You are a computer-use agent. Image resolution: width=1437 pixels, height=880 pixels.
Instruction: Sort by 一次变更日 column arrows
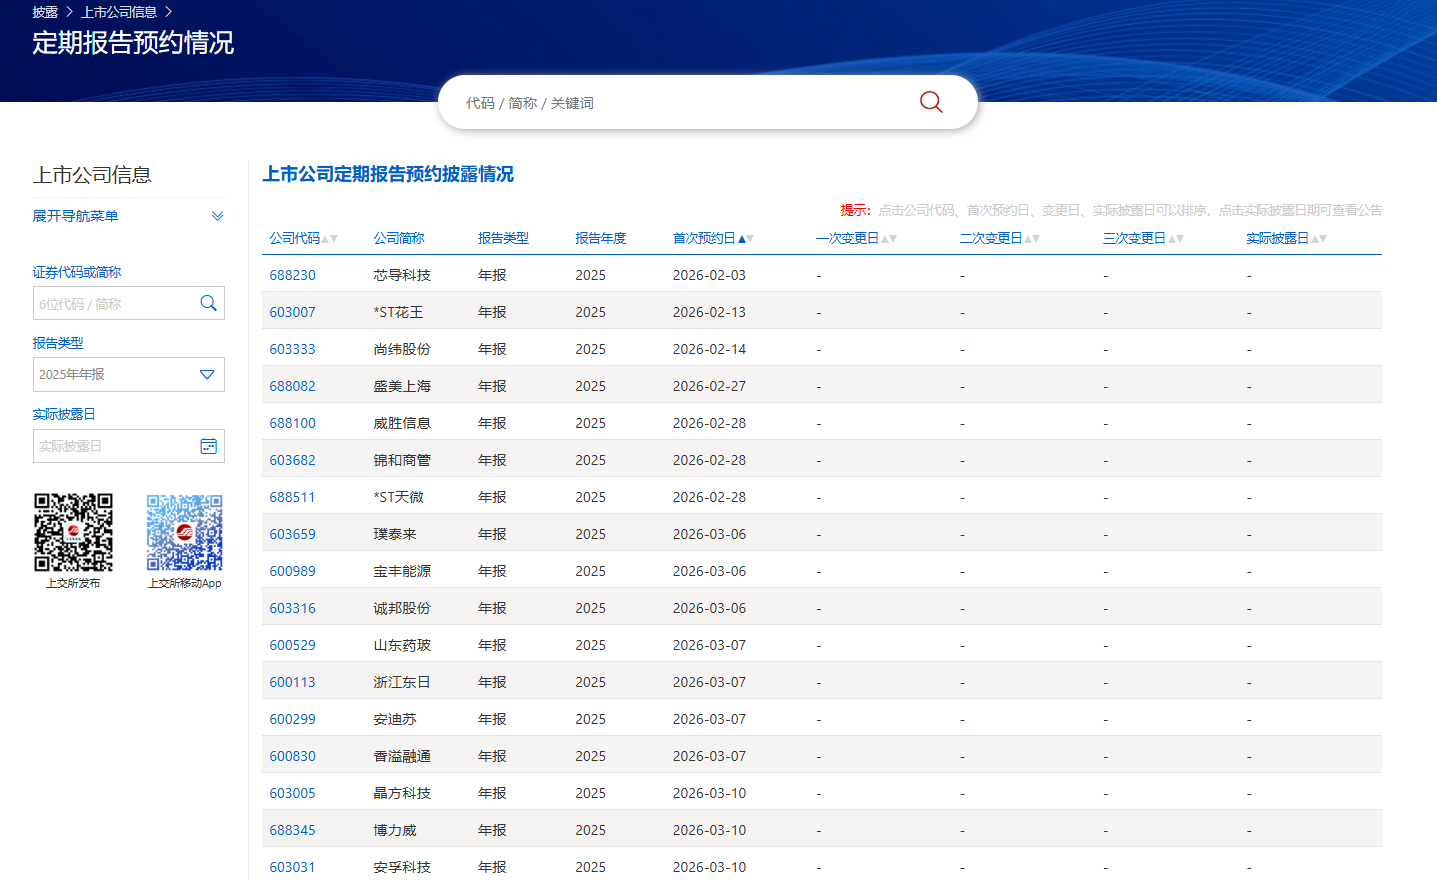coord(889,239)
